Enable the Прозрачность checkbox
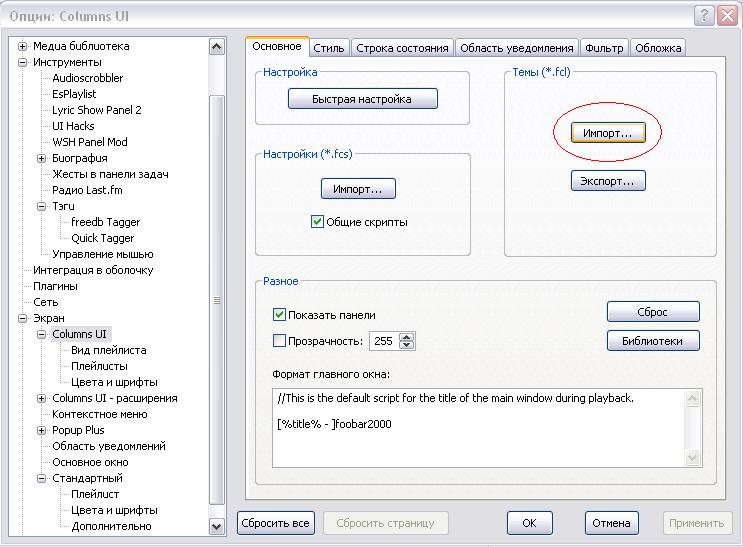 280,341
